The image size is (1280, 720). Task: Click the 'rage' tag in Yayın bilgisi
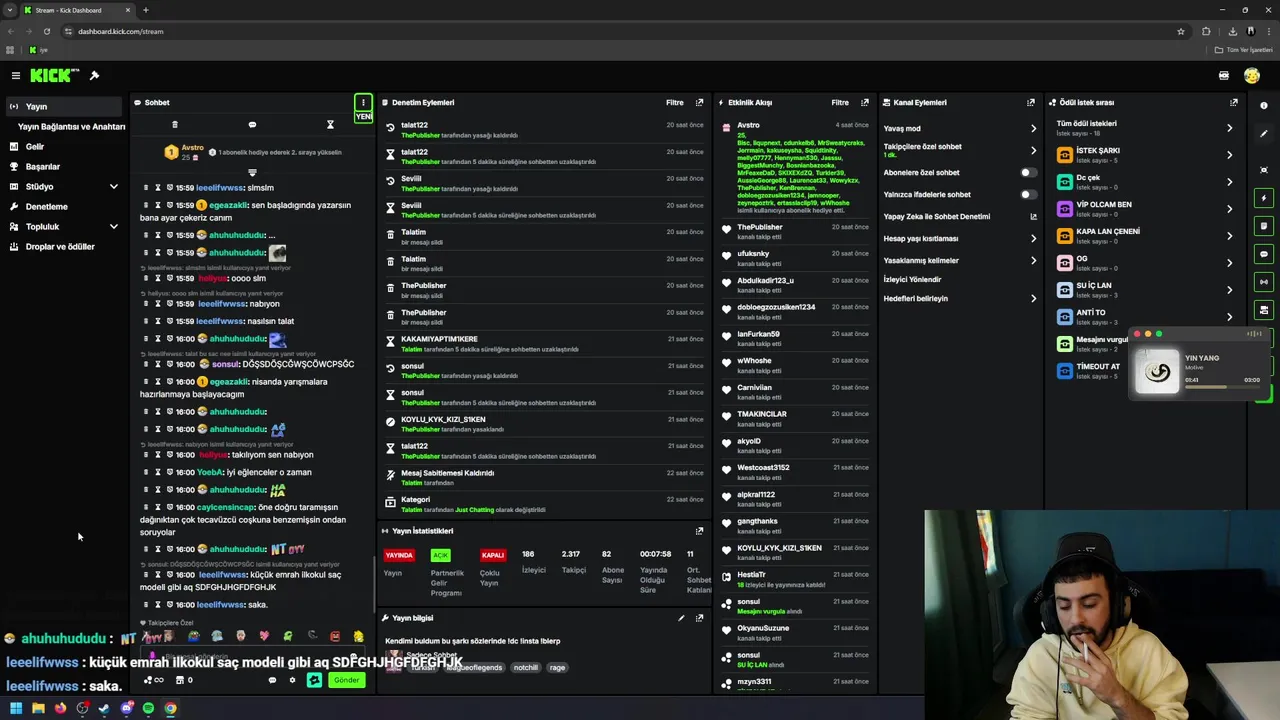point(557,667)
